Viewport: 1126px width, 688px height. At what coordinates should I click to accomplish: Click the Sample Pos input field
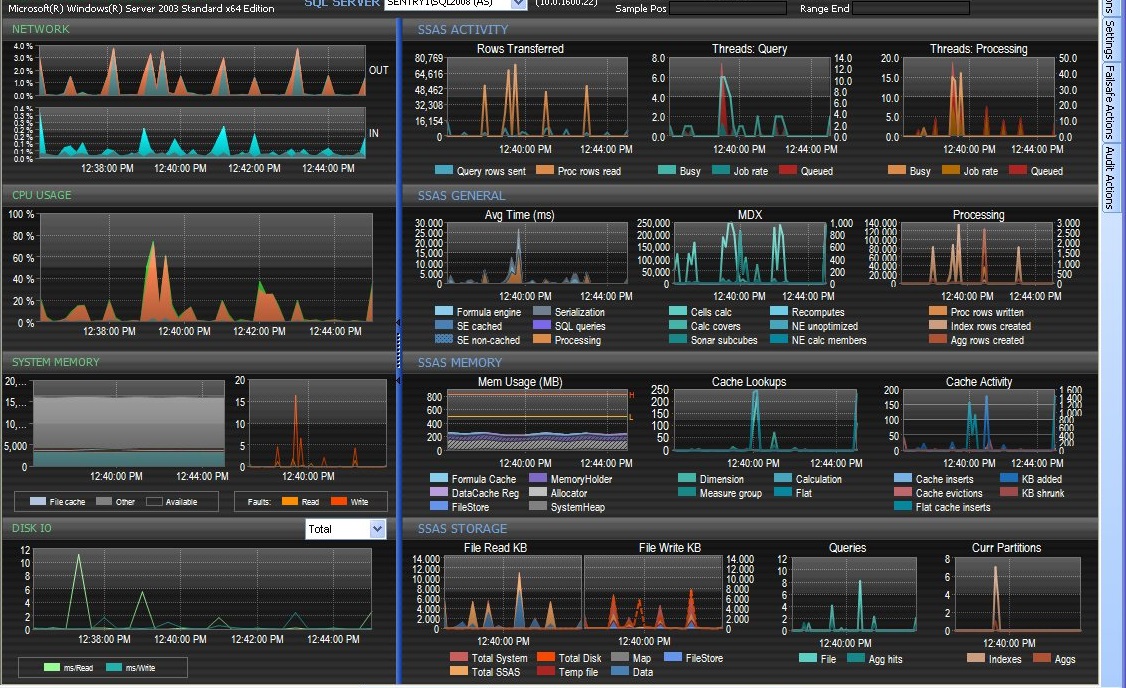pyautogui.click(x=727, y=9)
